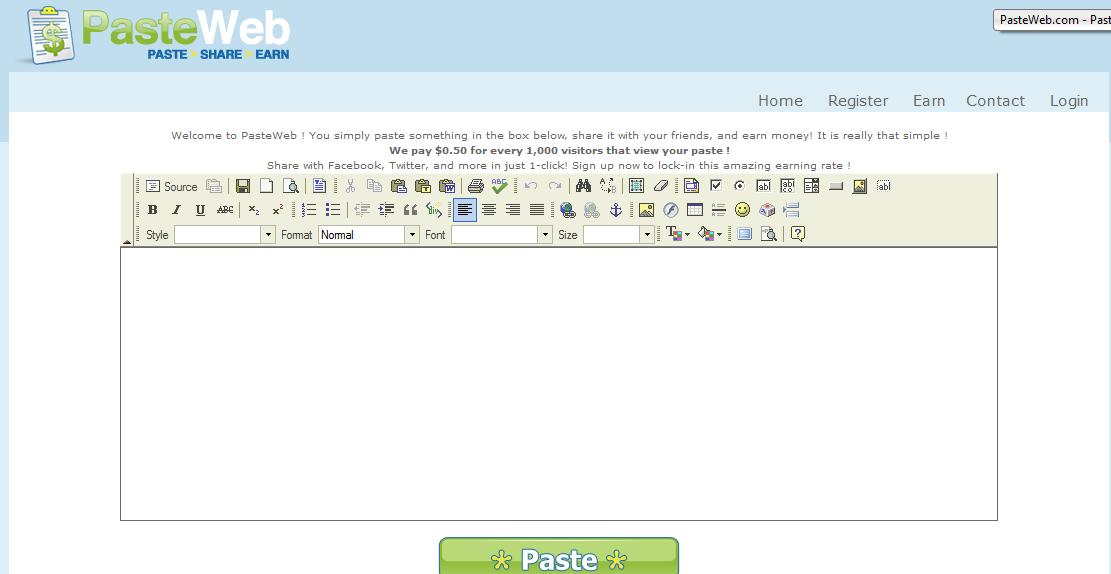Toggle the bulleted list
This screenshot has width=1111, height=574.
pyautogui.click(x=333, y=210)
